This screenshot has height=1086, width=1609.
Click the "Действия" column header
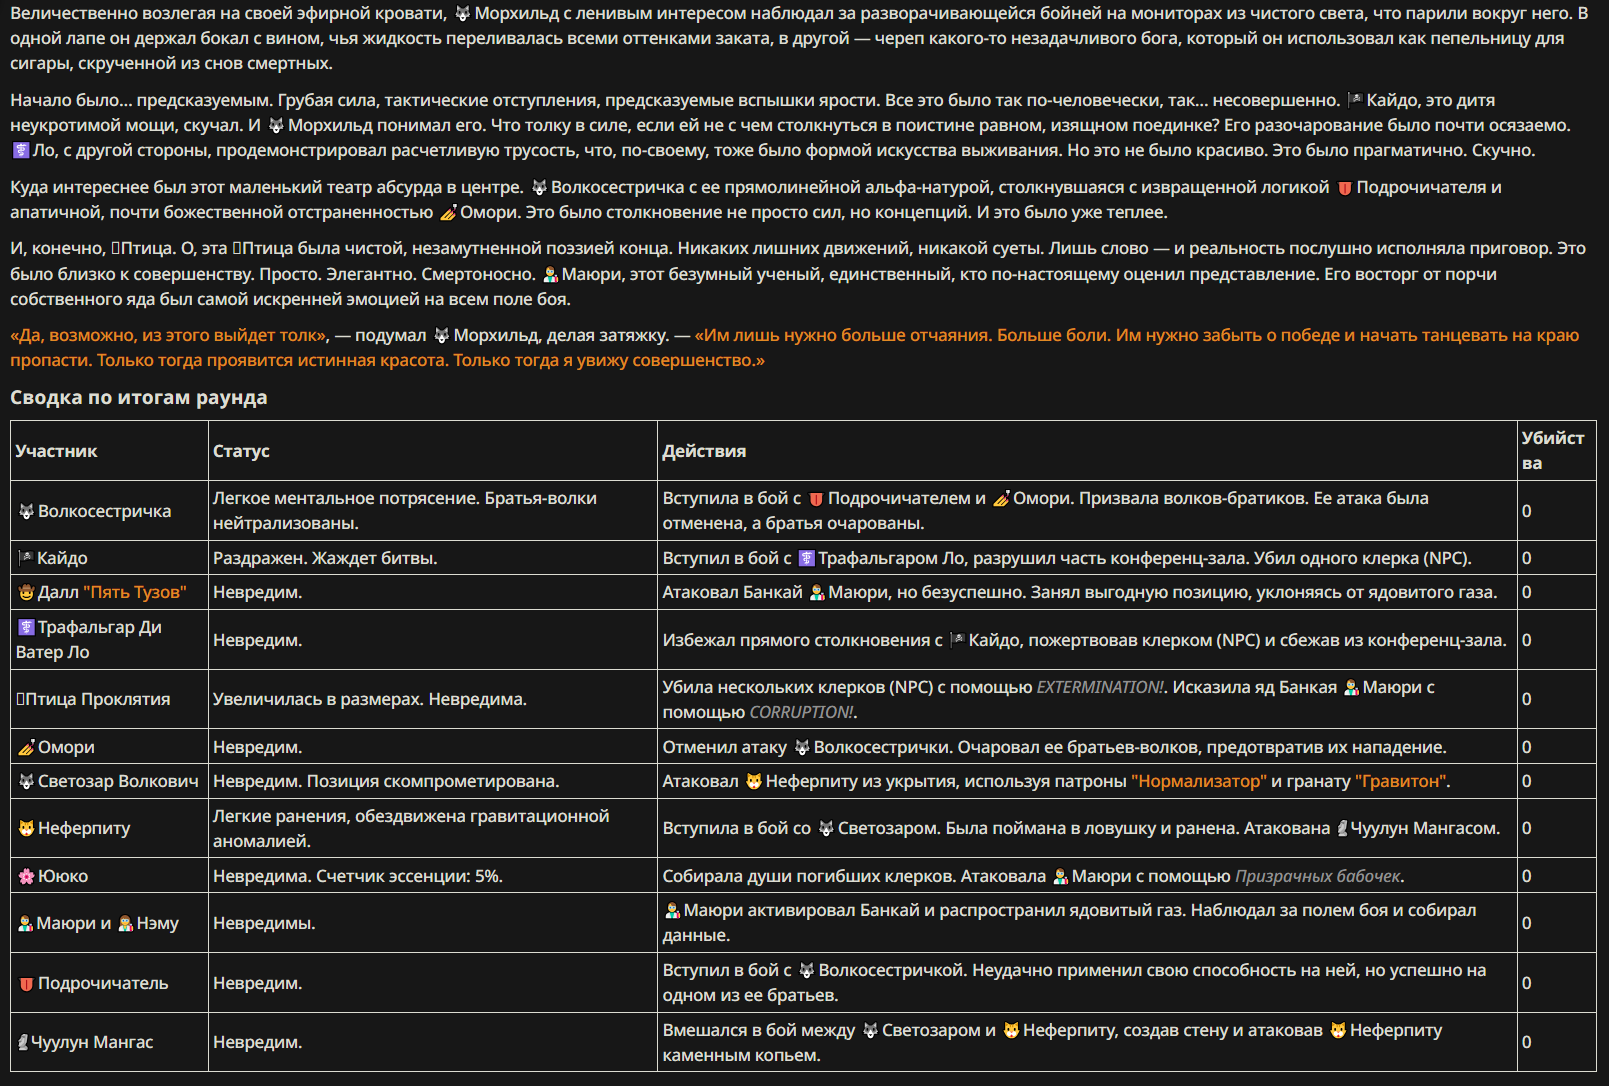[704, 451]
